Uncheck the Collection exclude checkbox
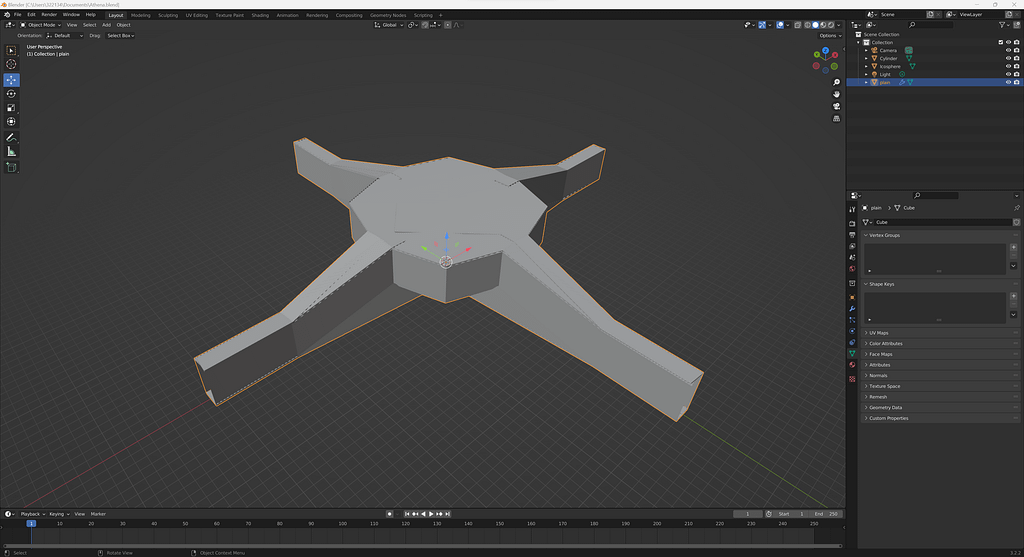Viewport: 1024px width, 557px height. tap(1000, 42)
